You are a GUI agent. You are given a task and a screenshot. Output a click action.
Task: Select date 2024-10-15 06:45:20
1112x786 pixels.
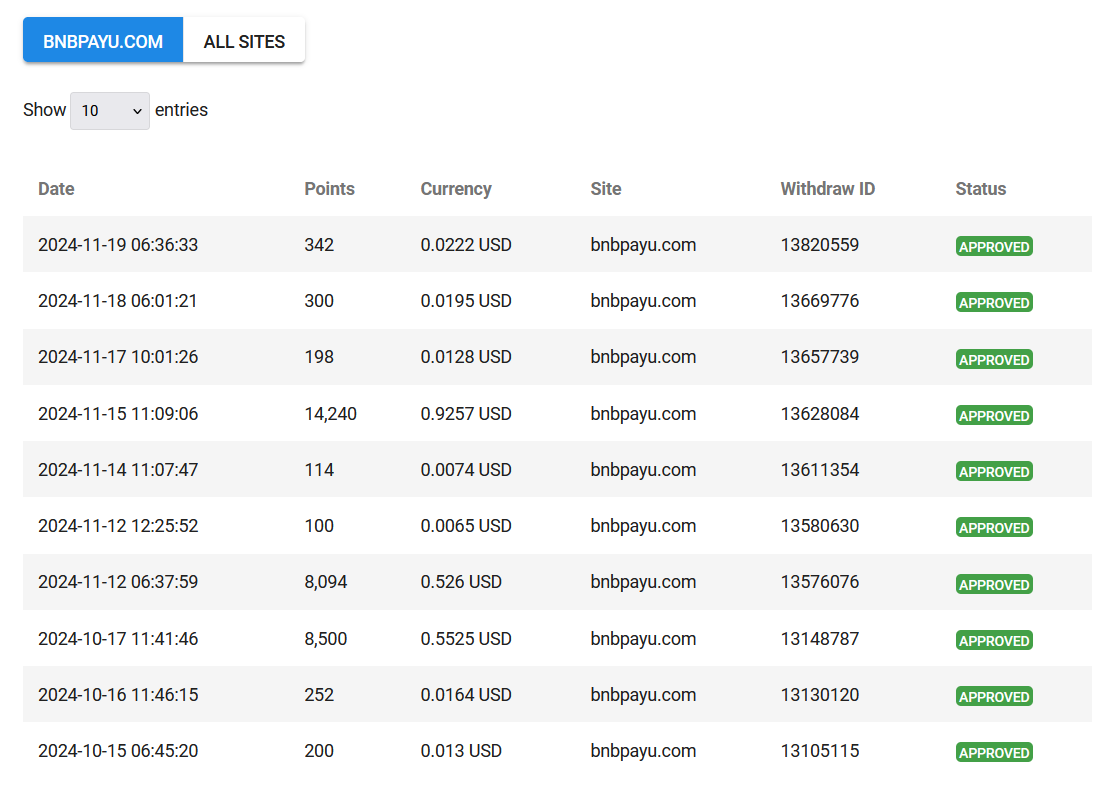[x=118, y=751]
